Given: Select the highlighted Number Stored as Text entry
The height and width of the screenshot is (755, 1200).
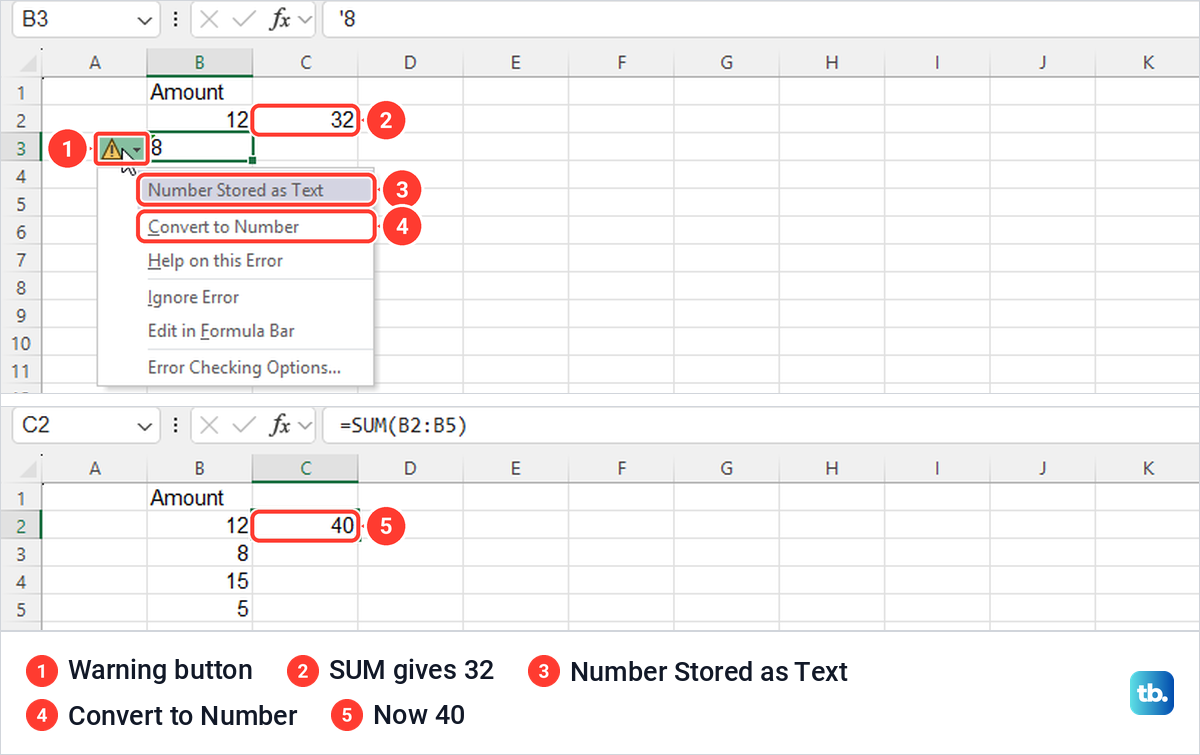Looking at the screenshot, I should [256, 190].
